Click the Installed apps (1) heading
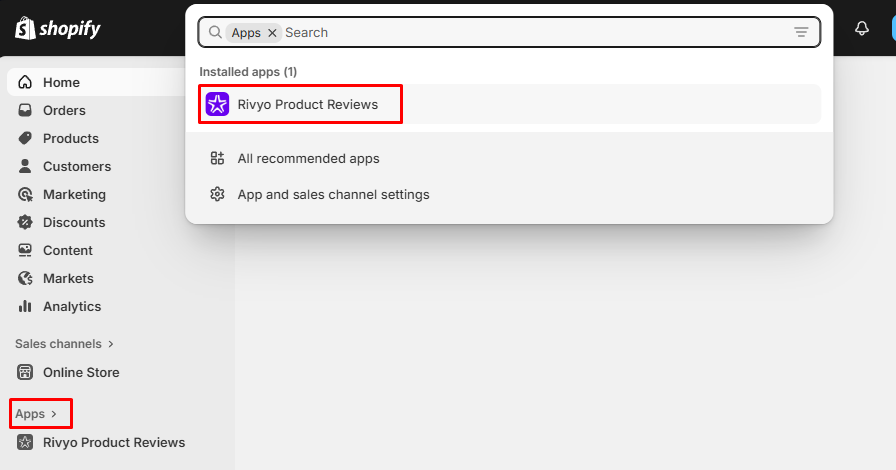 (x=248, y=72)
